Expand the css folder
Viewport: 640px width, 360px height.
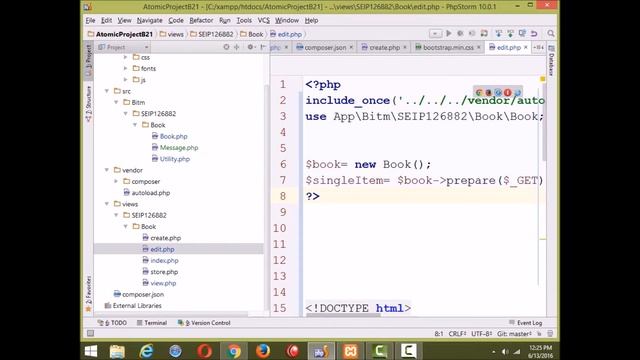coord(126,58)
